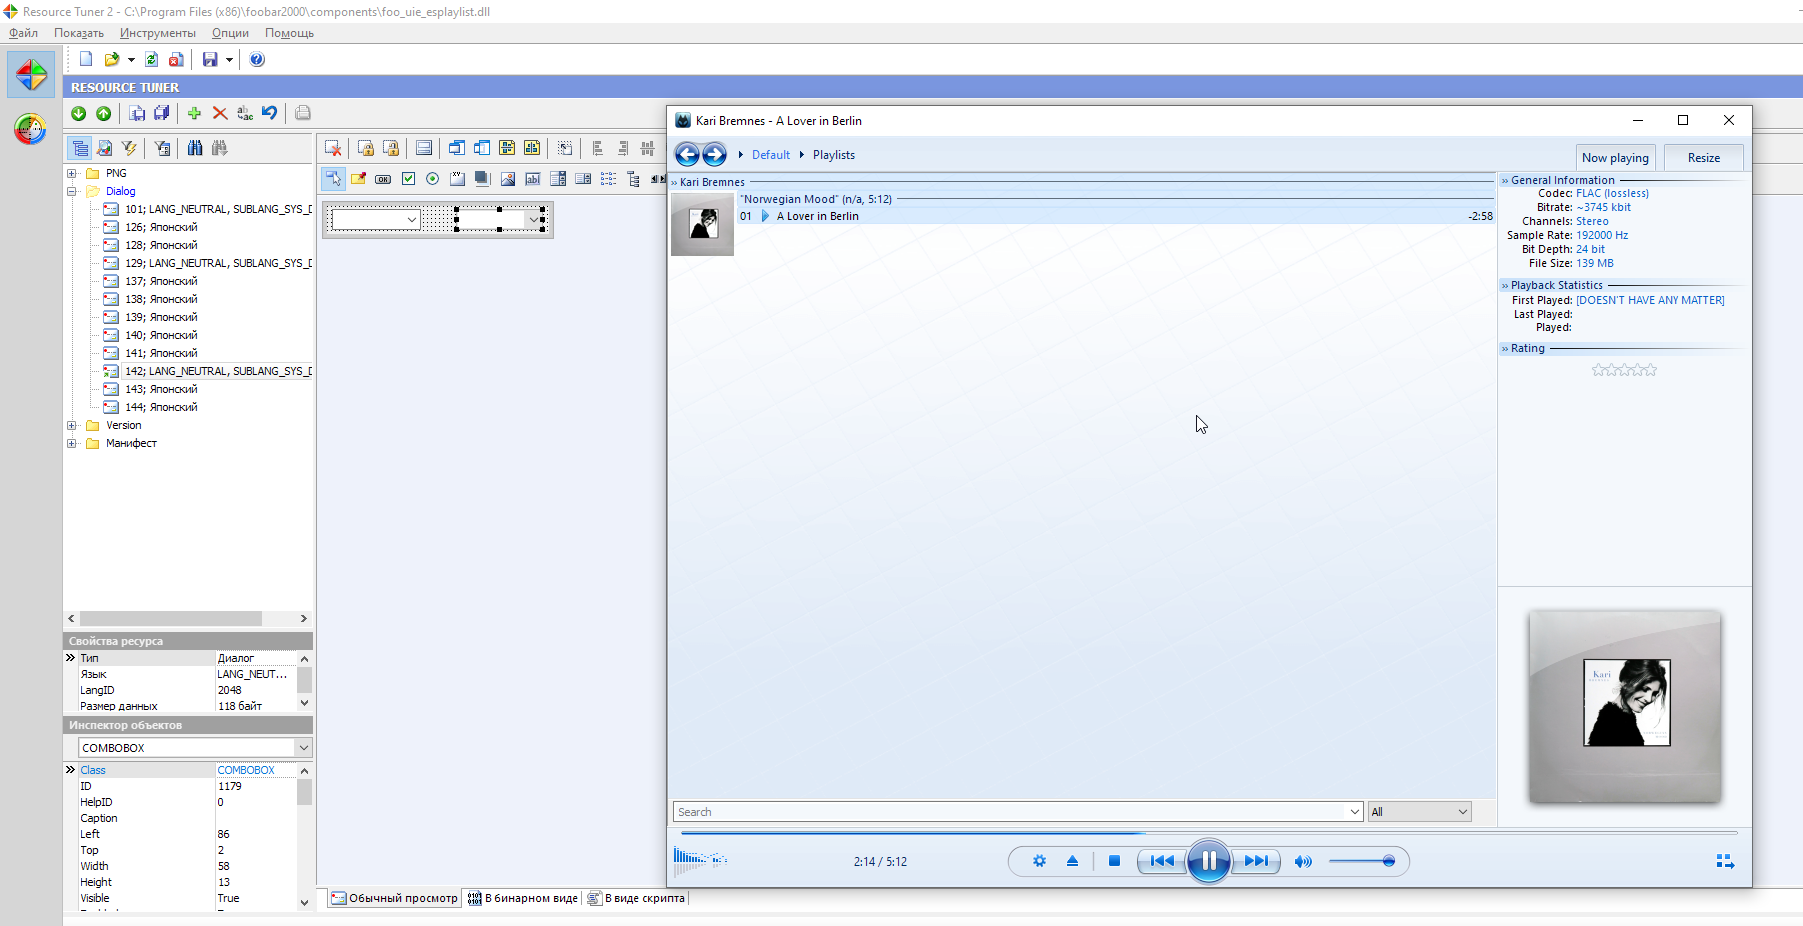The height and width of the screenshot is (926, 1803).
Task: Open foobar preferences with gear icon
Action: (x=1039, y=861)
